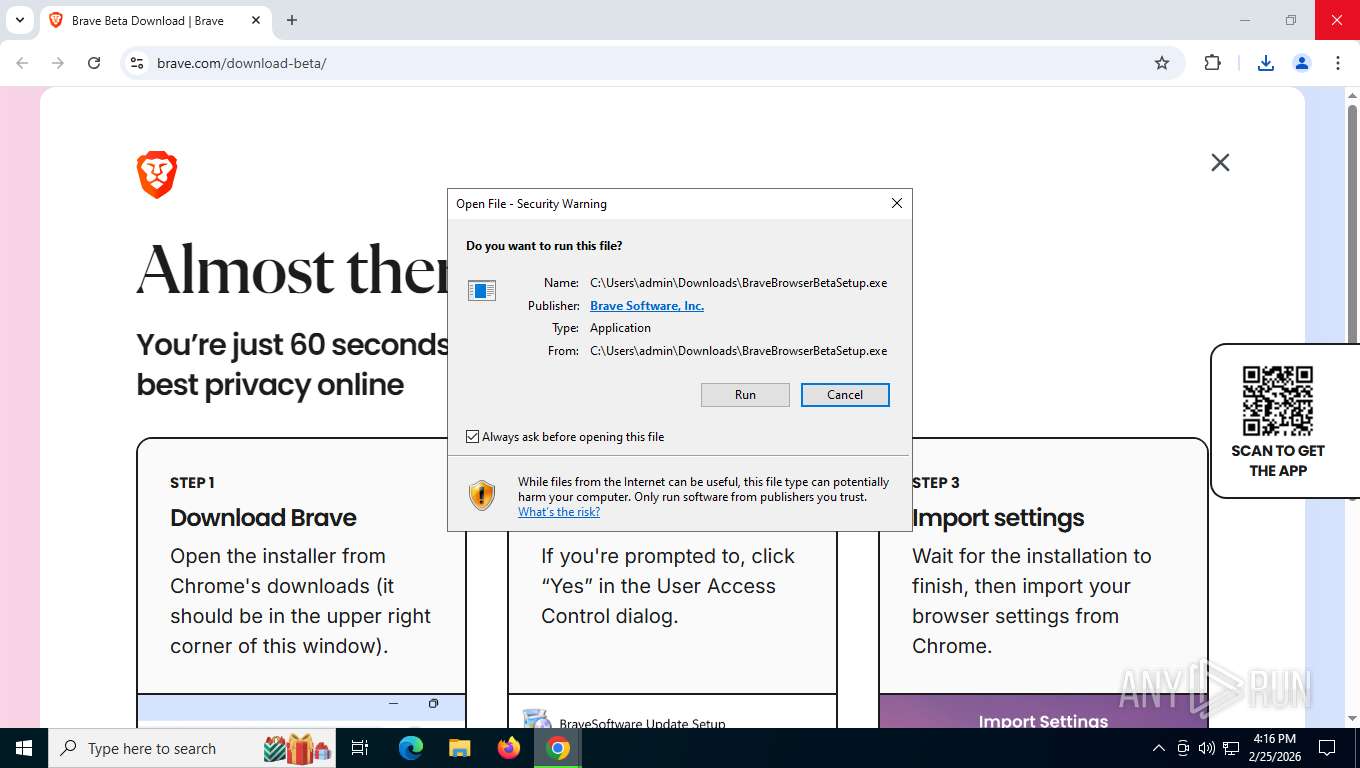Reload the Brave download page
The width and height of the screenshot is (1360, 768).
point(94,63)
